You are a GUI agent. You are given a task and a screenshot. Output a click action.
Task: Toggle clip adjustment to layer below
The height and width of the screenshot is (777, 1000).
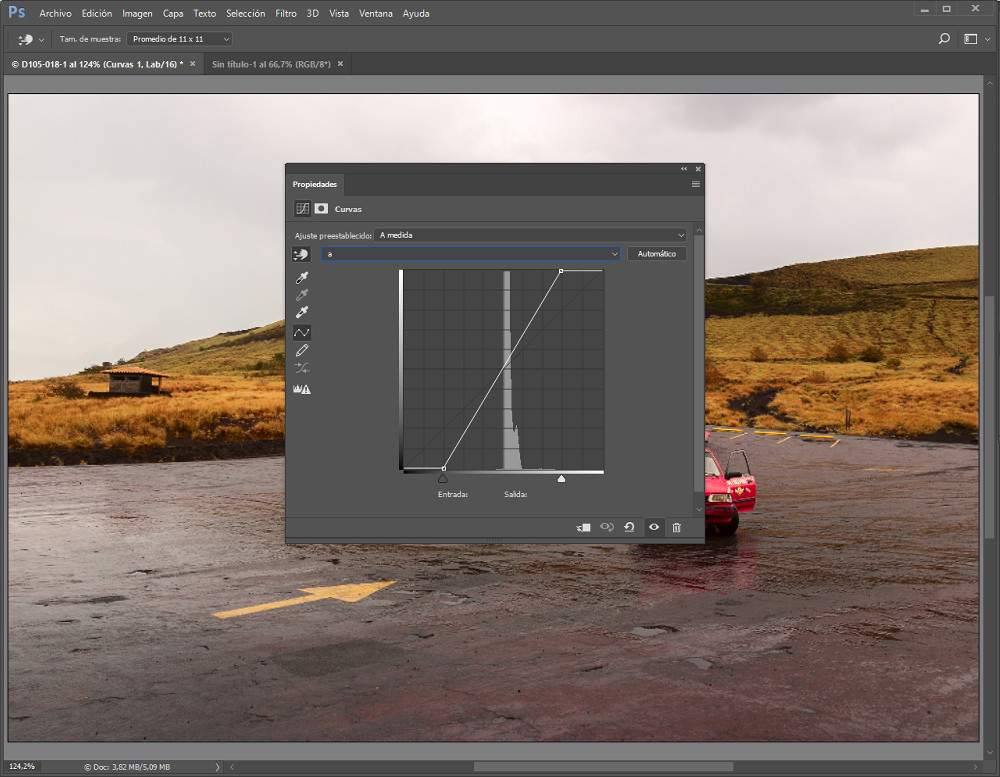coord(584,527)
